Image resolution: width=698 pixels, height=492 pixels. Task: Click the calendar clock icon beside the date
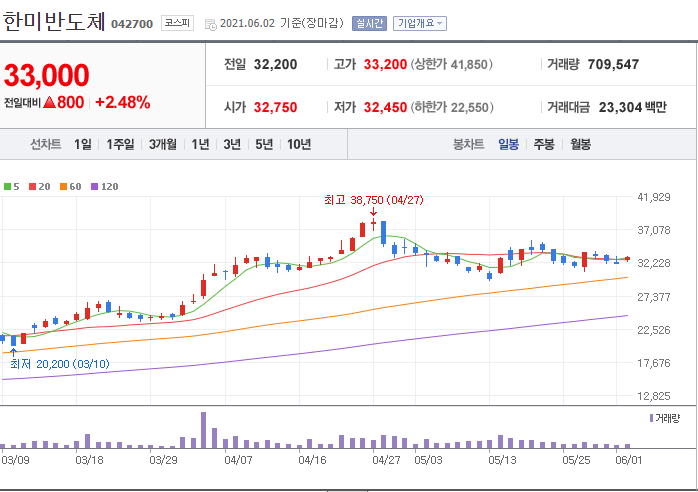click(211, 24)
